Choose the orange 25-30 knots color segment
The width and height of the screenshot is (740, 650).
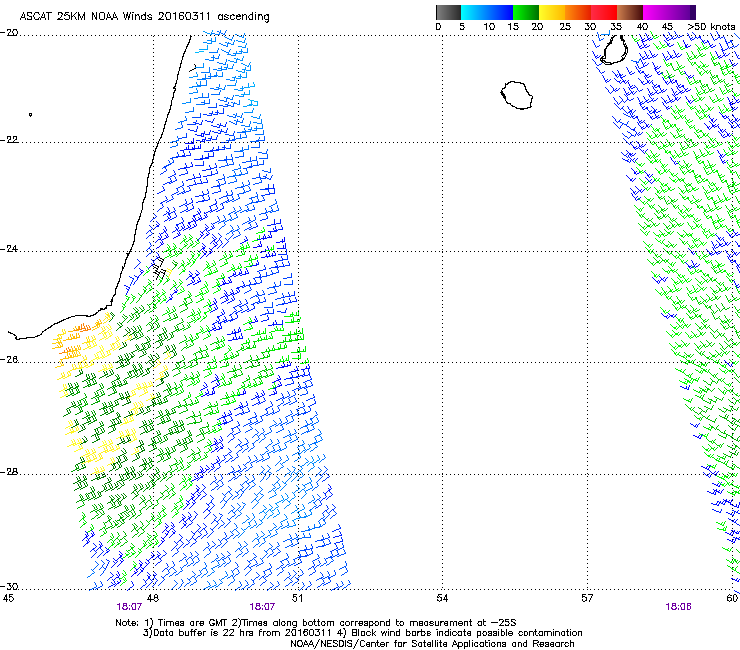point(578,12)
